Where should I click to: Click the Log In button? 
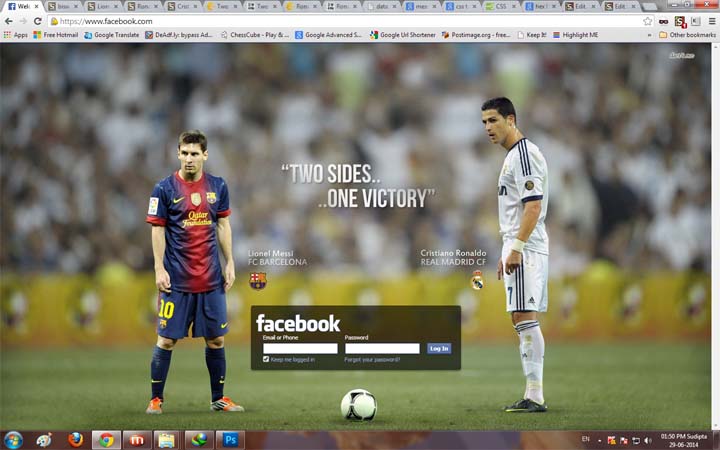point(439,349)
